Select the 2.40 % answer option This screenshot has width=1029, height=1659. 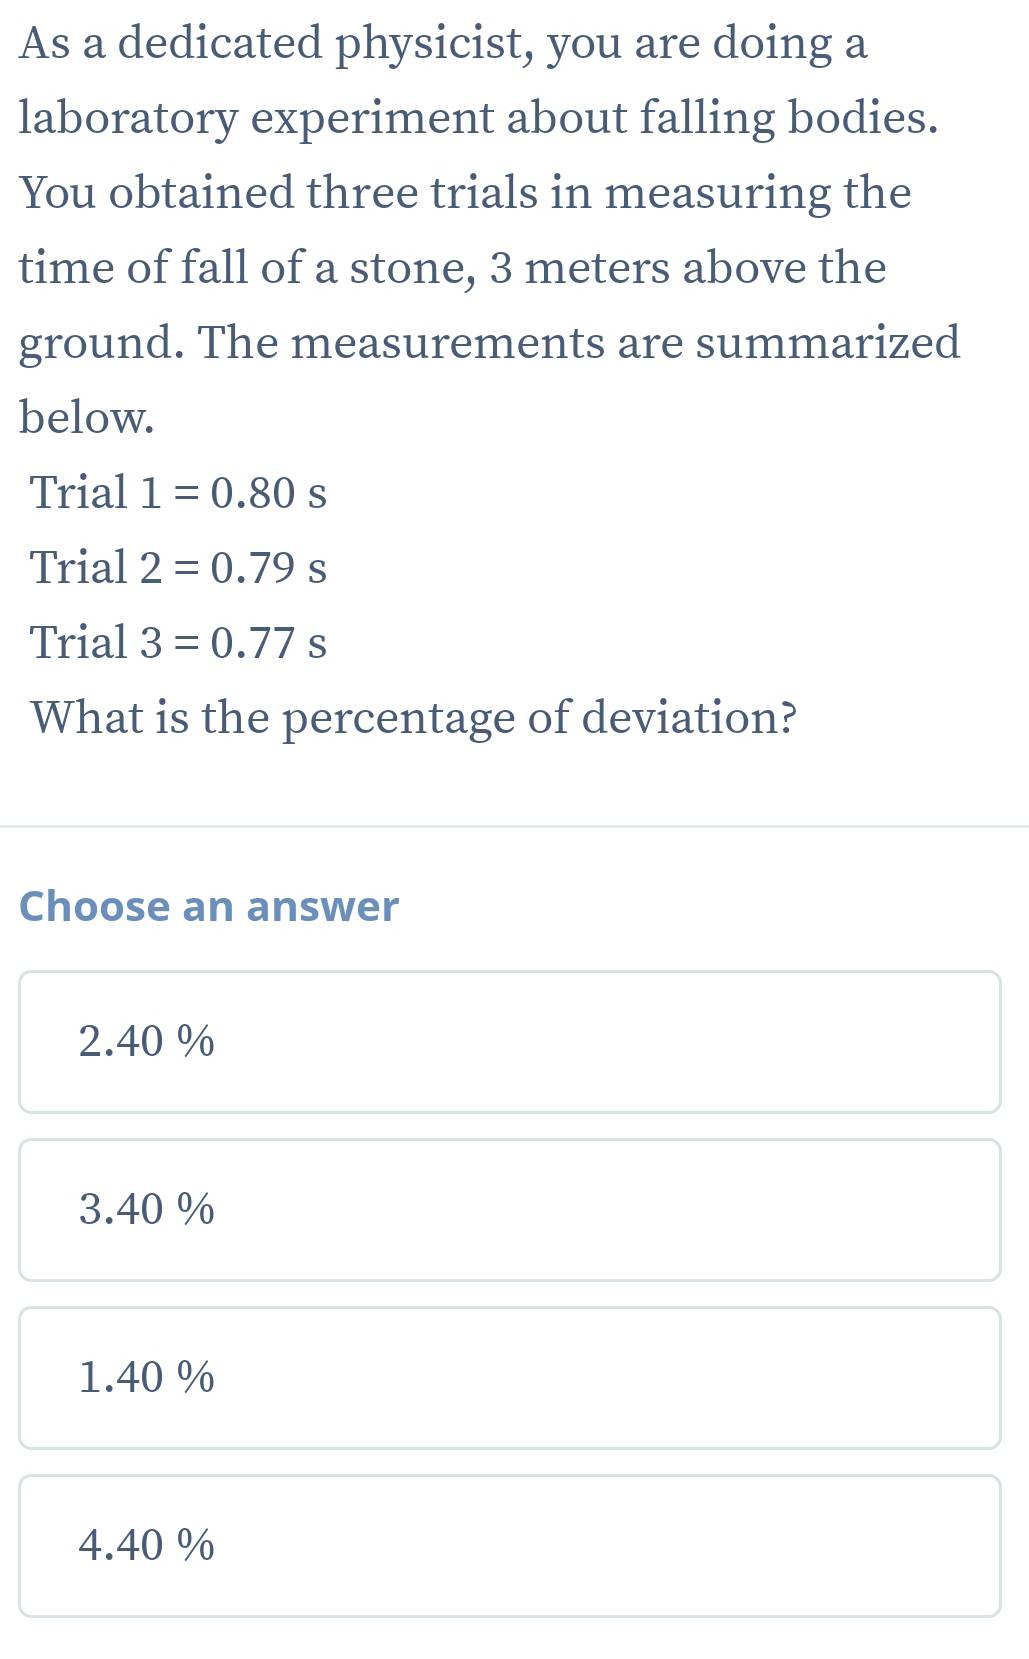(x=510, y=1041)
